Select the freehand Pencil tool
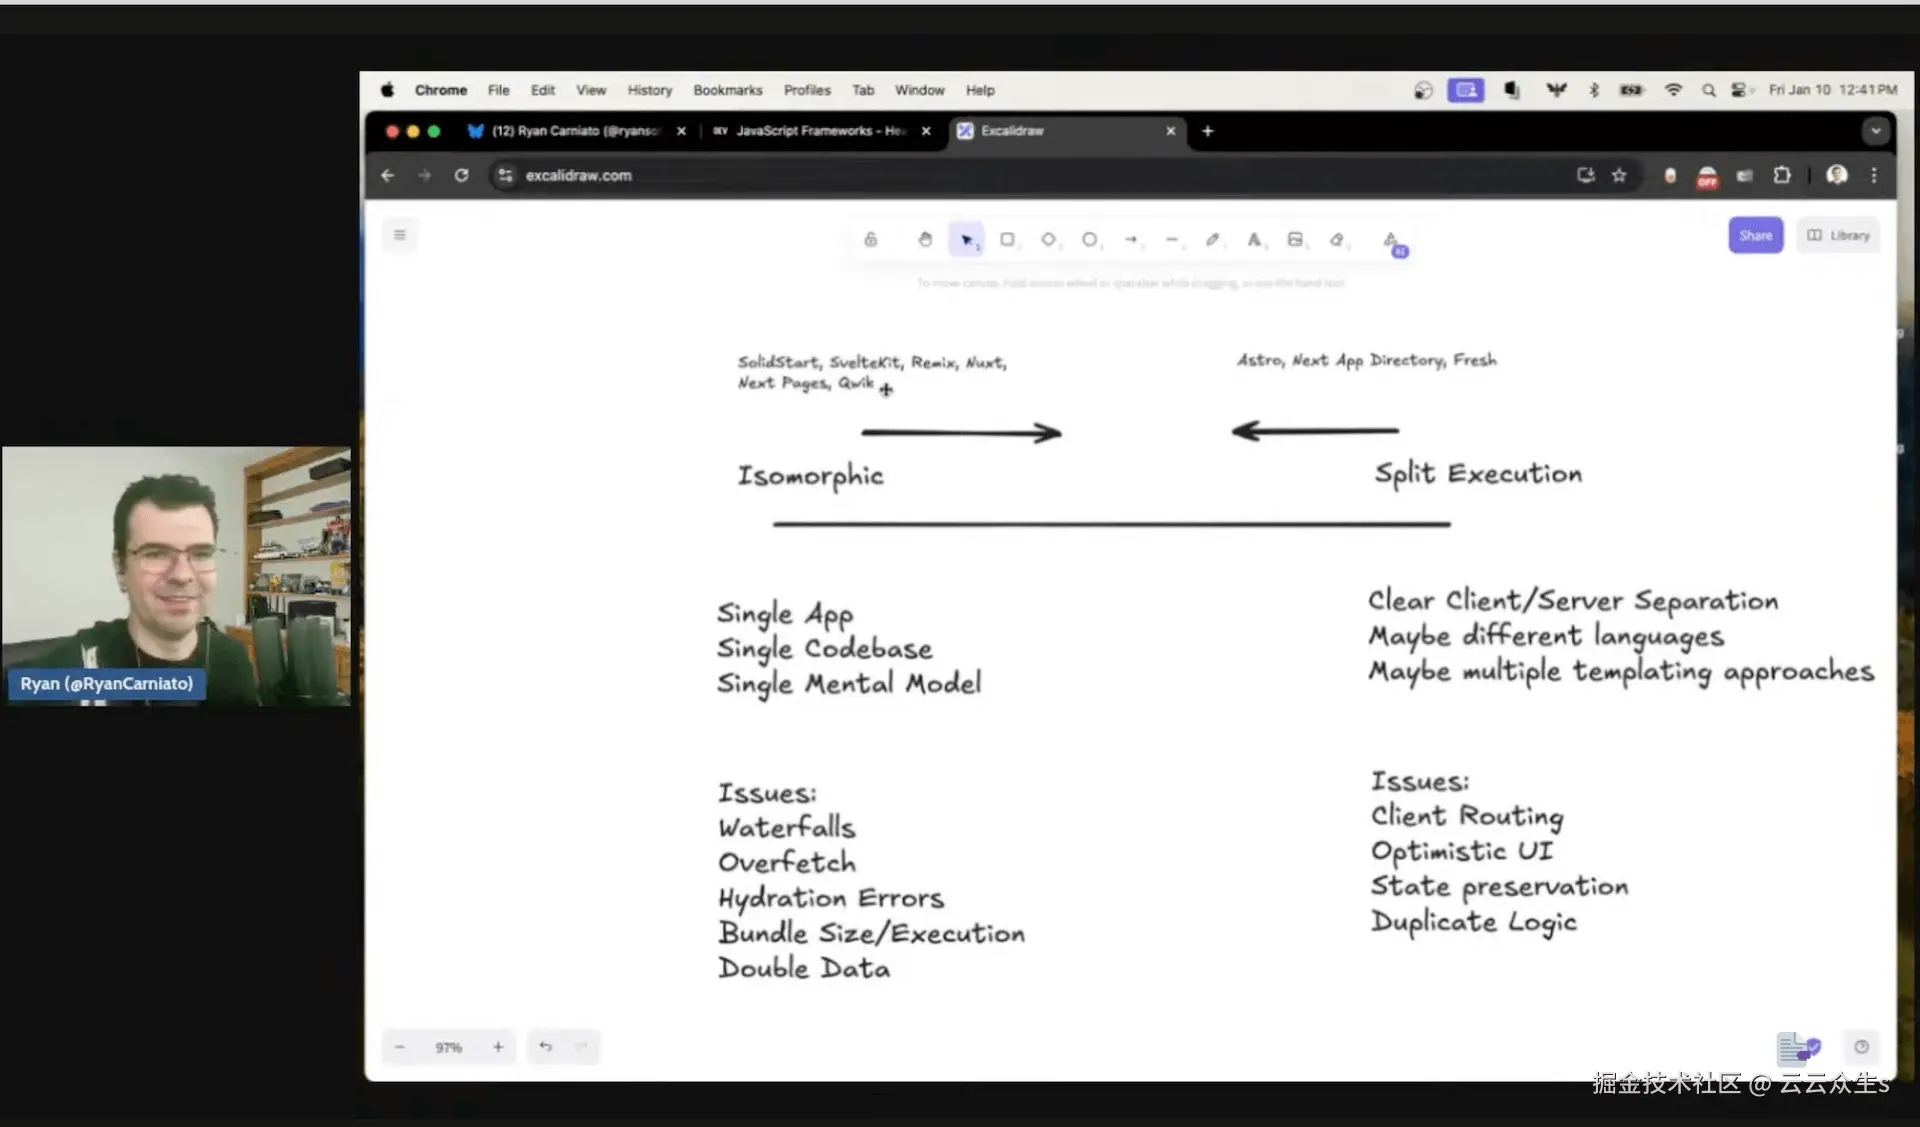Screen dimensions: 1920x1127 point(1212,240)
